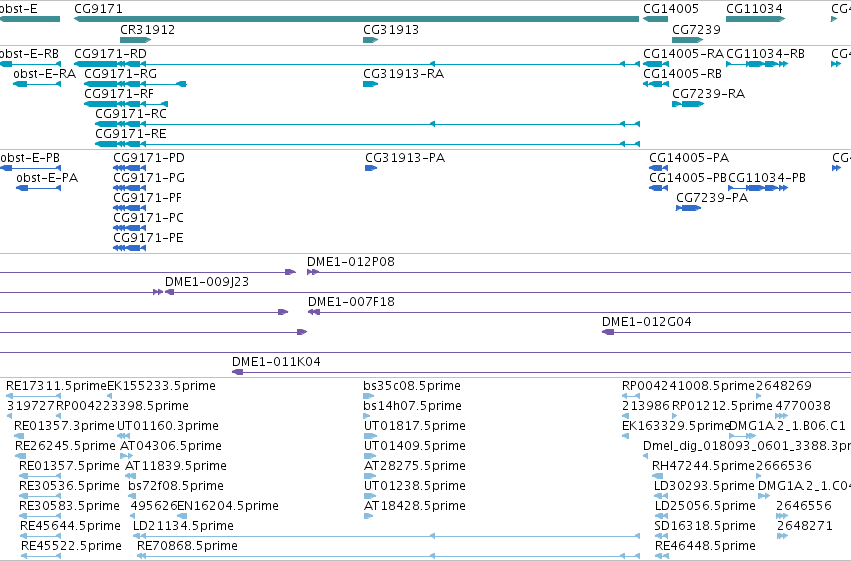Select EST UT01238.5prime
This screenshot has width=851, height=561.
pos(370,496)
